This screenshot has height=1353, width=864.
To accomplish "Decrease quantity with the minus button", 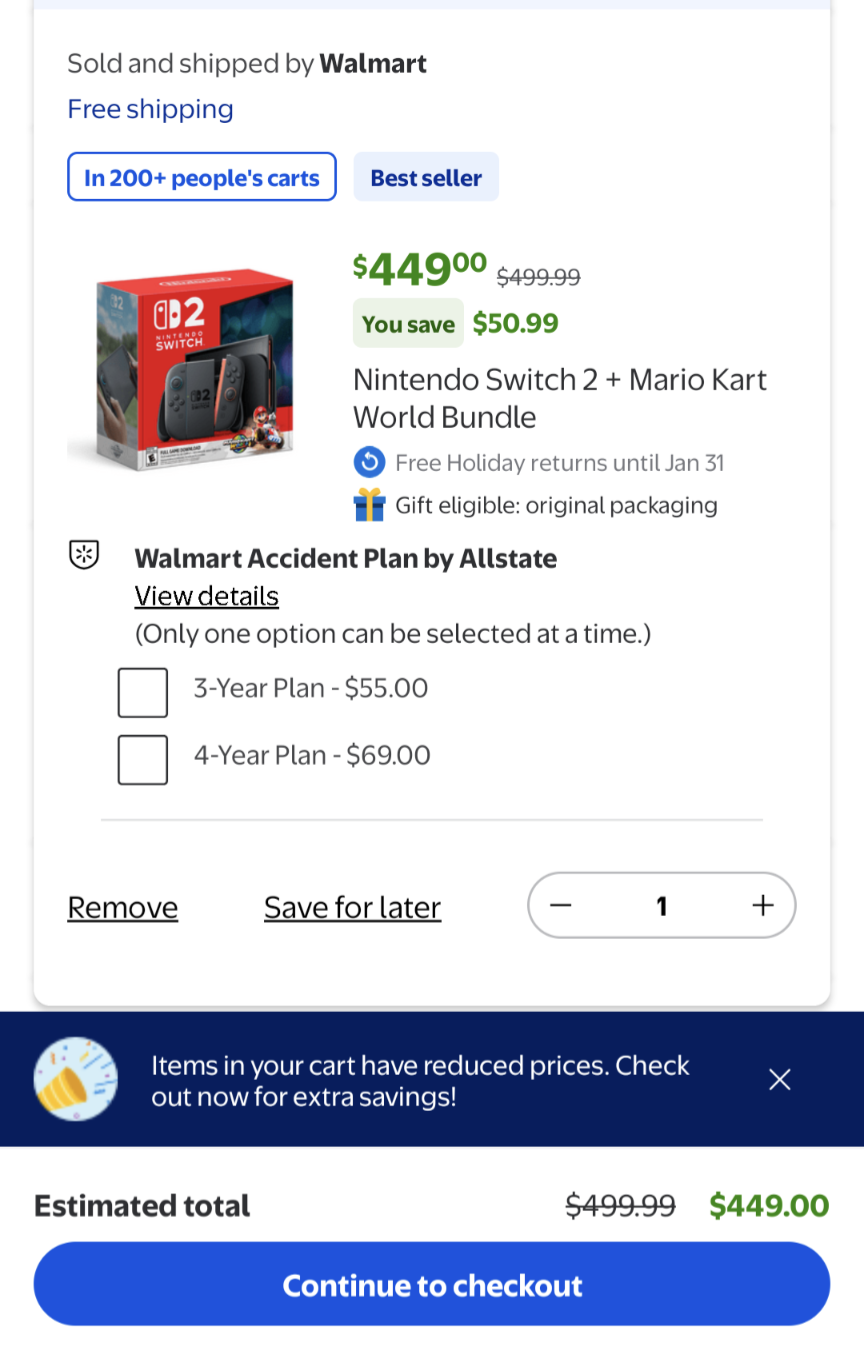I will pyautogui.click(x=561, y=905).
